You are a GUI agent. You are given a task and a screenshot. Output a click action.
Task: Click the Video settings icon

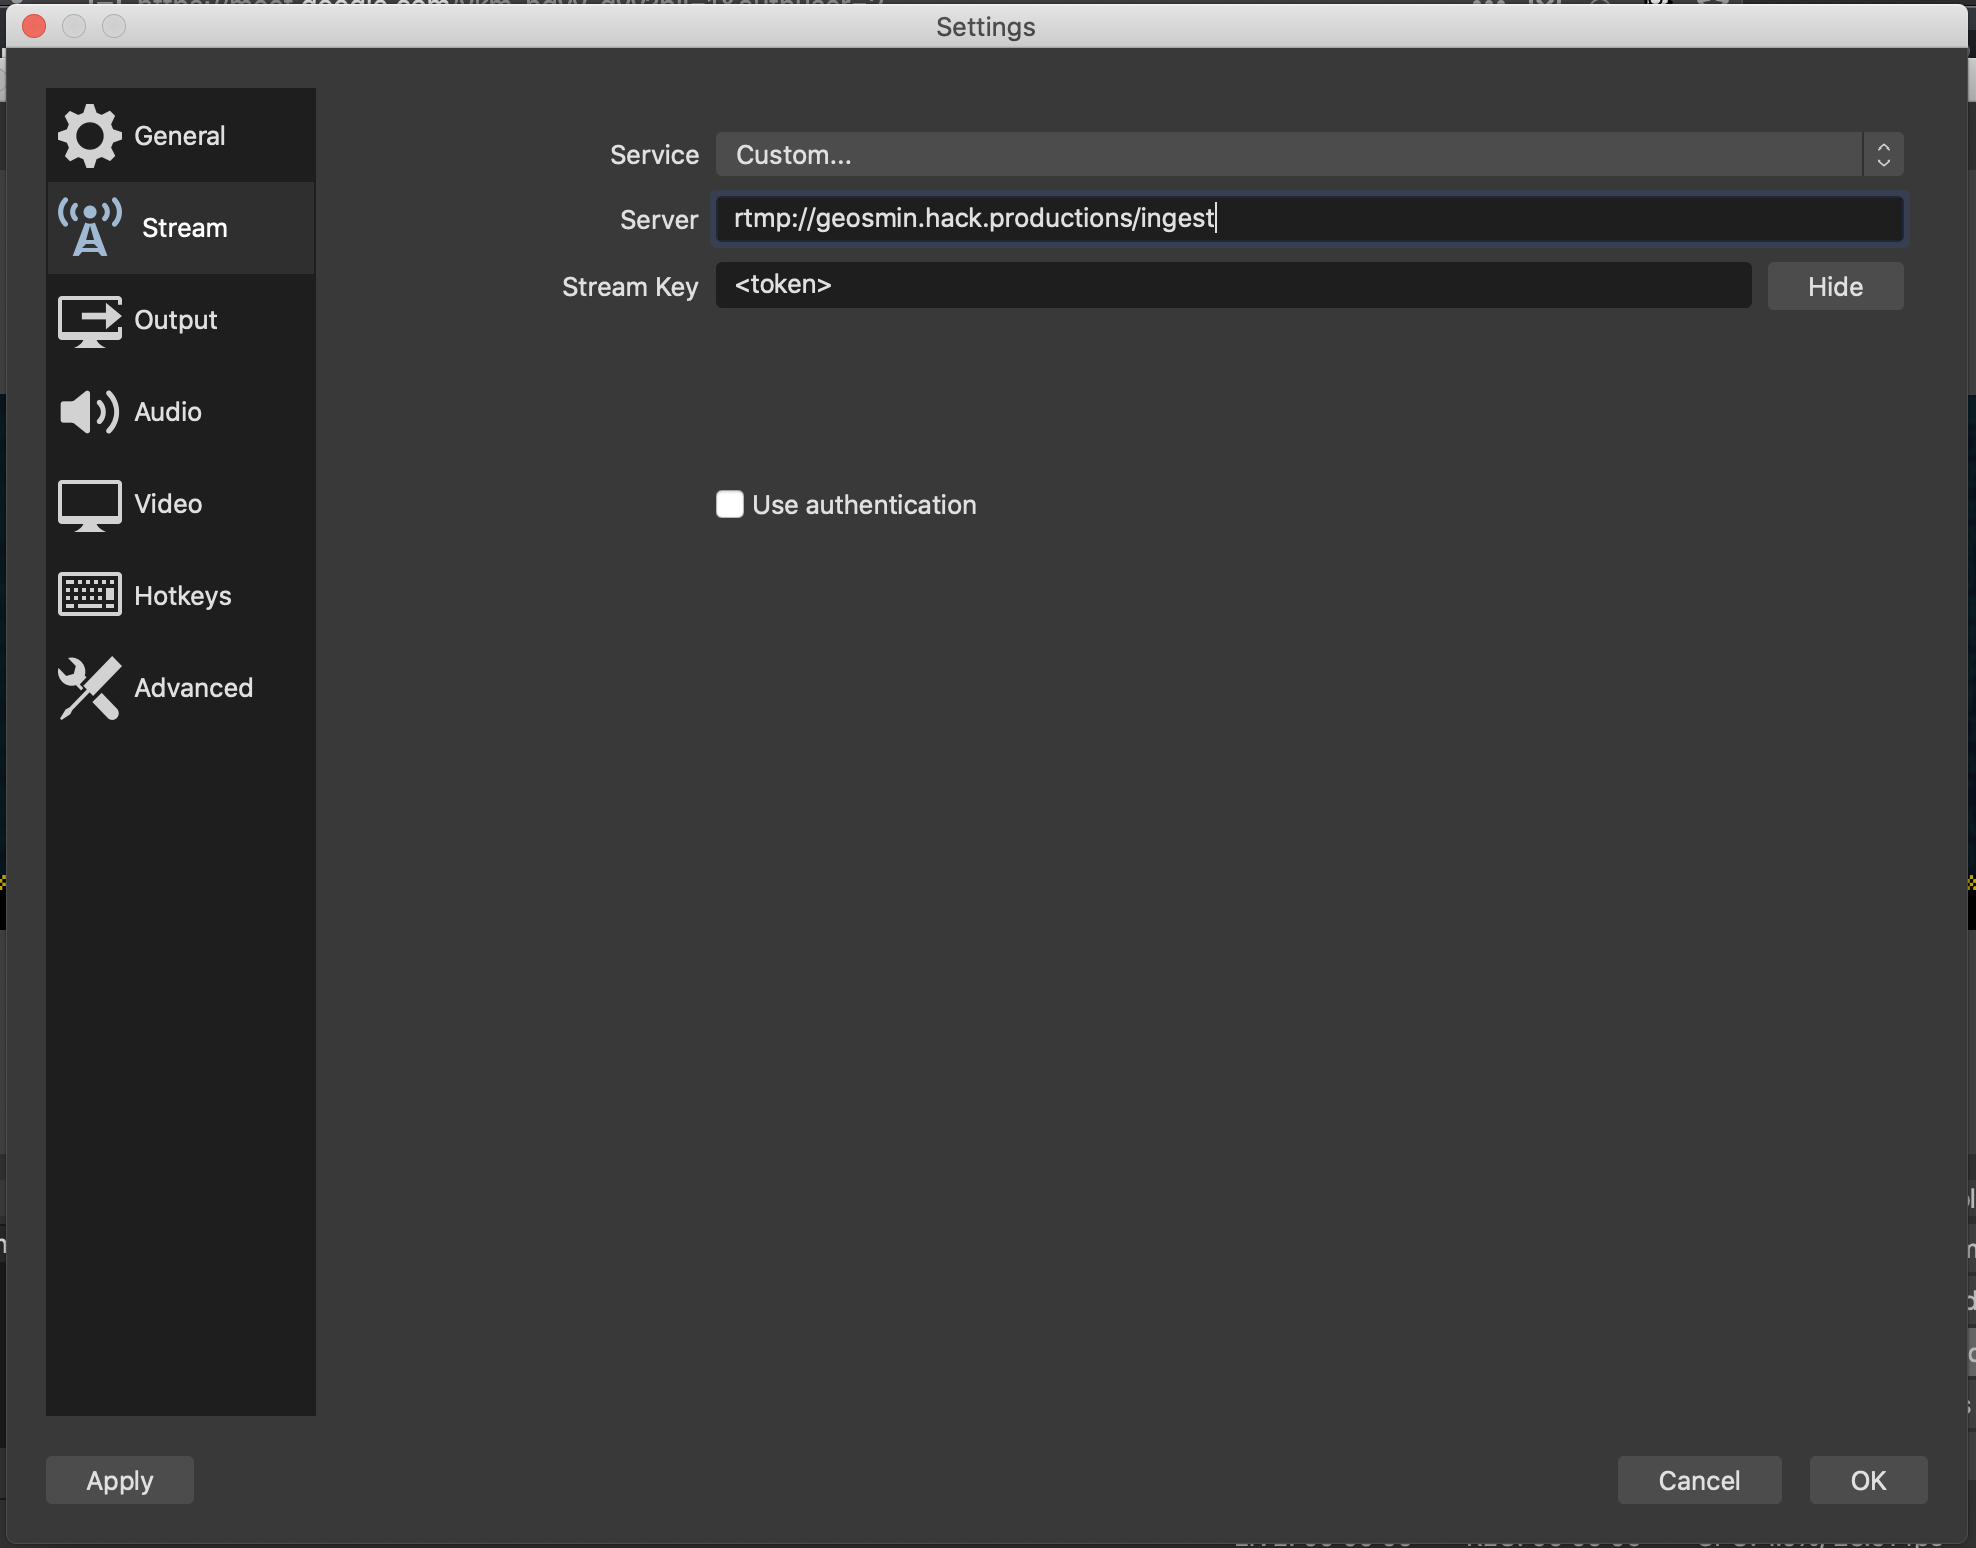pyautogui.click(x=87, y=502)
